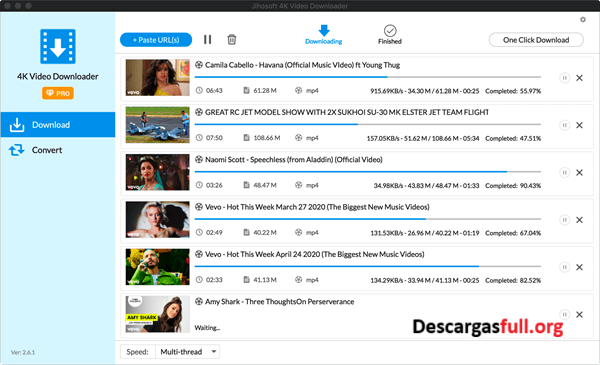This screenshot has width=600, height=365.
Task: Click the reel icon beside Amy Shark title
Action: (199, 301)
